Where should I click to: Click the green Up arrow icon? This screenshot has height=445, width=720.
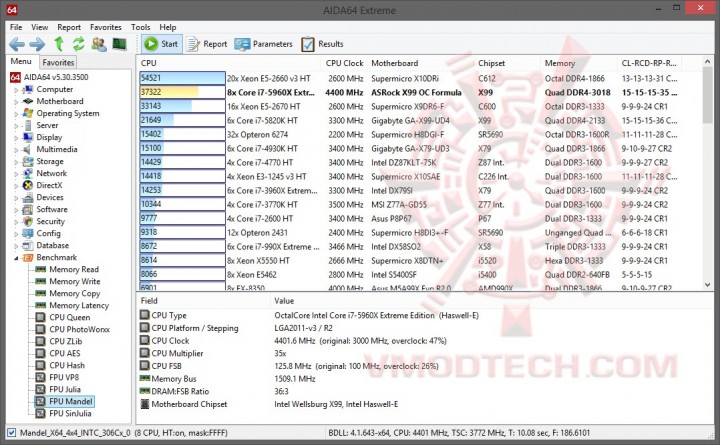59,44
